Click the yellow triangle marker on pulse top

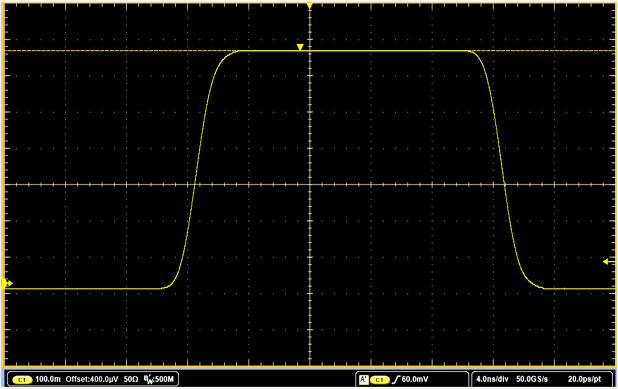300,47
